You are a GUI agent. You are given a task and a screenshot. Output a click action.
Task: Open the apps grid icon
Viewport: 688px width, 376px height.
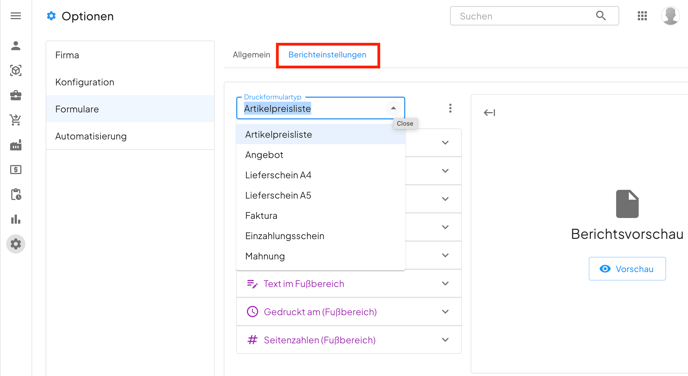(x=642, y=16)
